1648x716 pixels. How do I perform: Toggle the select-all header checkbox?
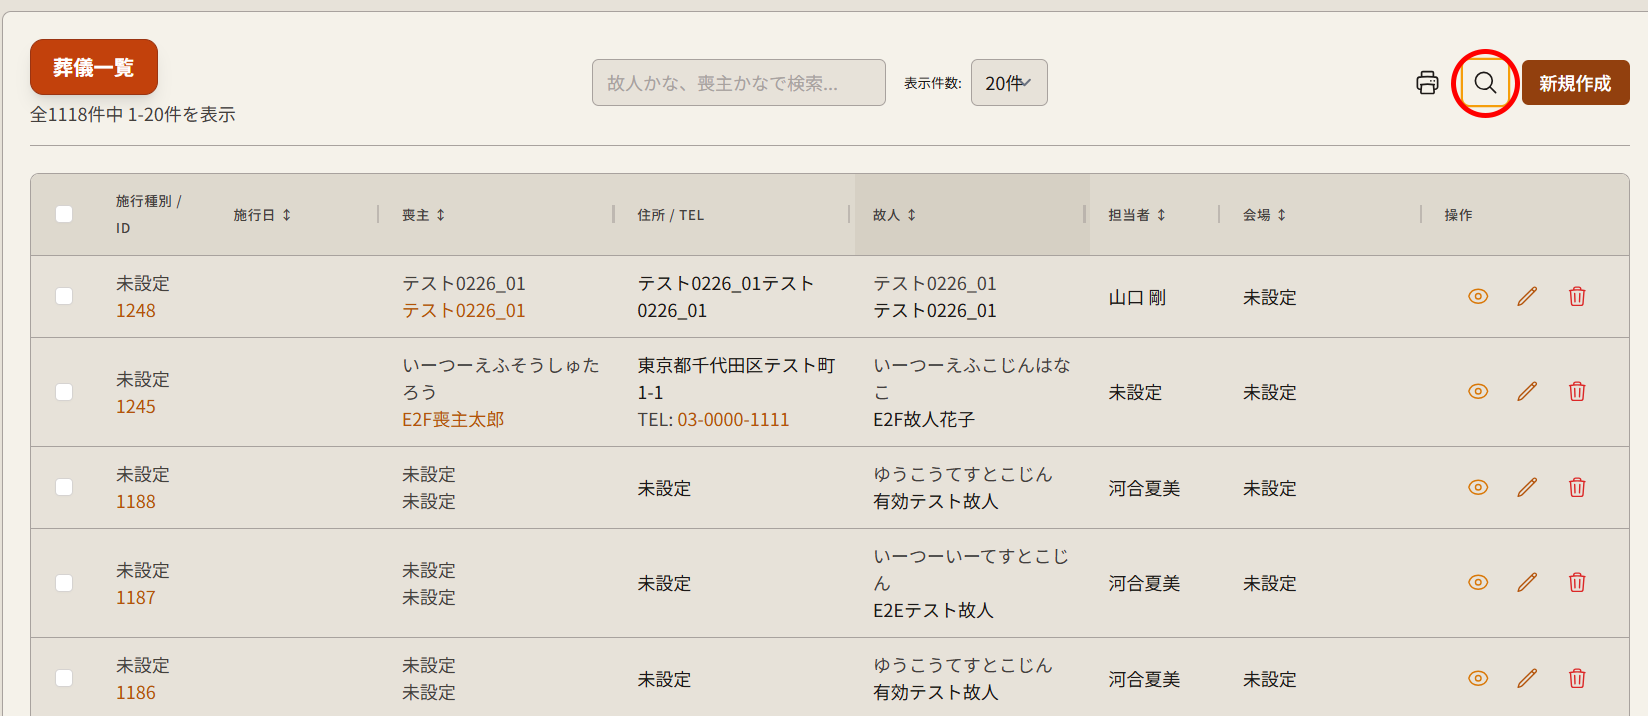[x=64, y=214]
